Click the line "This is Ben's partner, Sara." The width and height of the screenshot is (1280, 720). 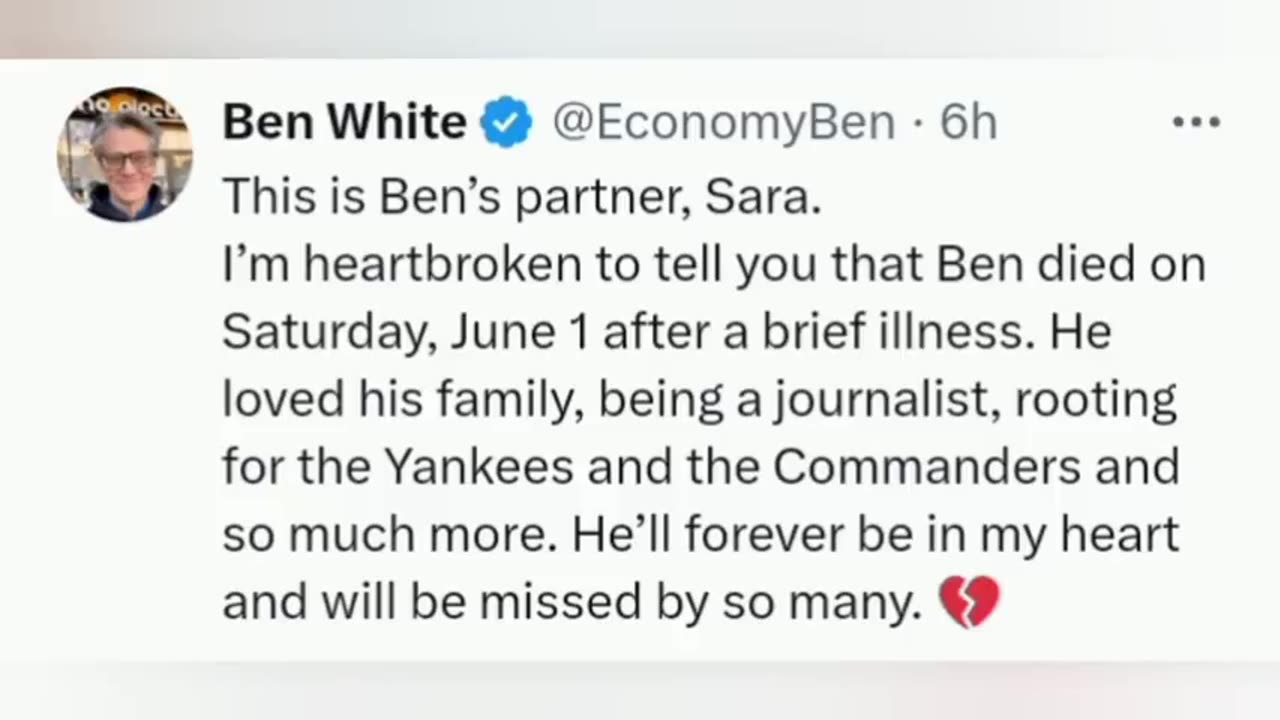point(521,197)
